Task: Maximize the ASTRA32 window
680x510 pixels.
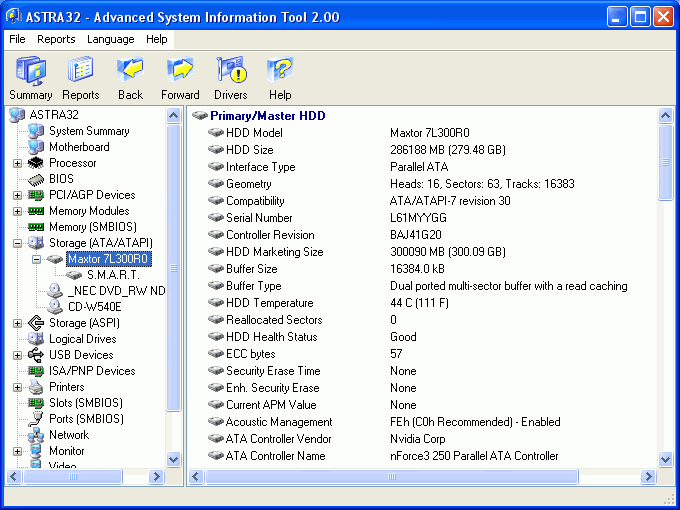Action: [x=640, y=17]
